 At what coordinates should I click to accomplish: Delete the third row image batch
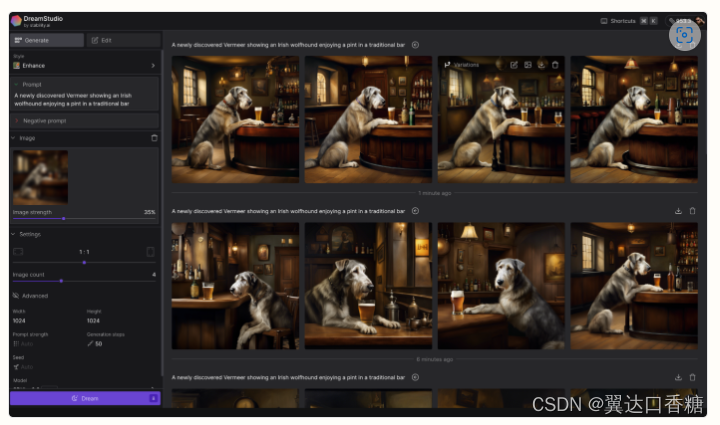click(692, 377)
